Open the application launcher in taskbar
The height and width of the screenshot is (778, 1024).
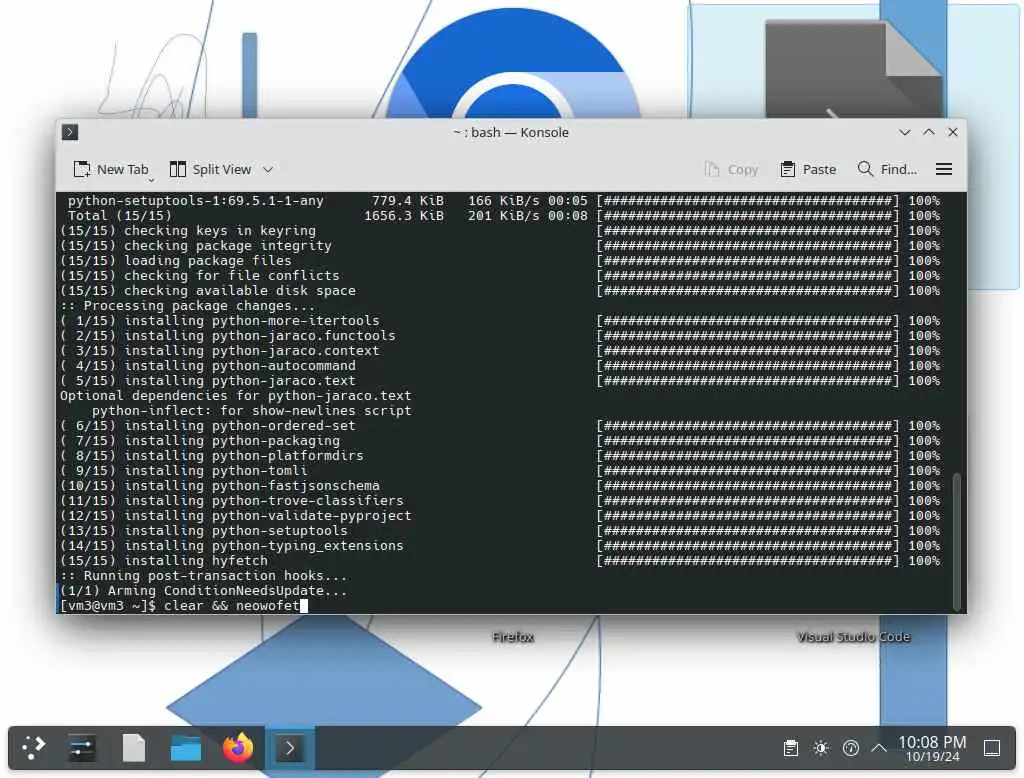click(x=33, y=747)
